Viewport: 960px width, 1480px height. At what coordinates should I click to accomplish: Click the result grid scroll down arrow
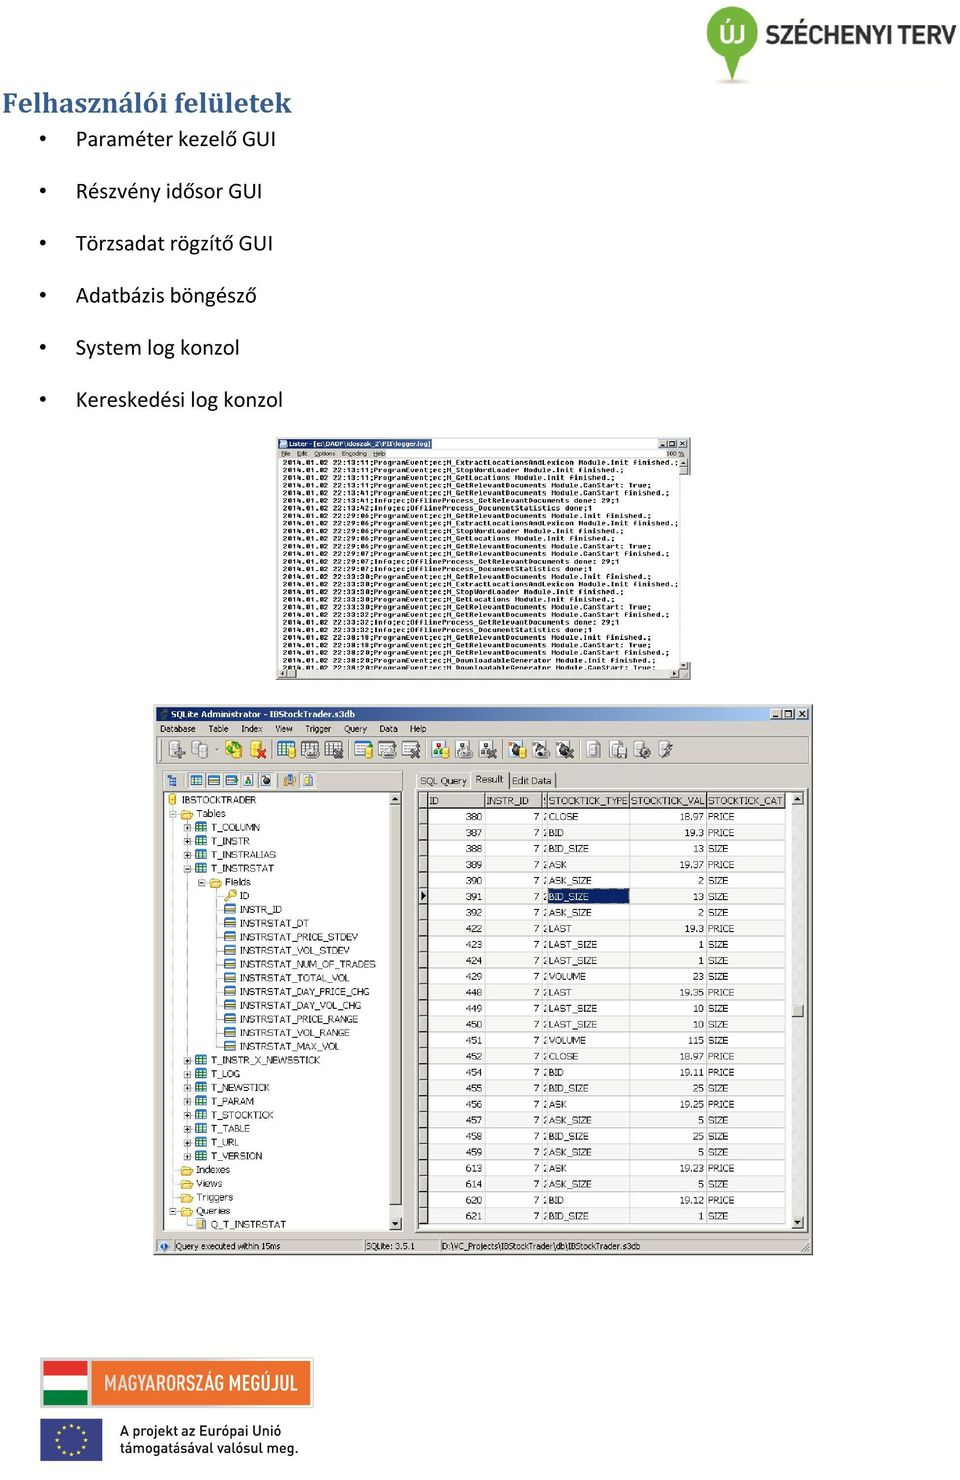click(x=797, y=1222)
